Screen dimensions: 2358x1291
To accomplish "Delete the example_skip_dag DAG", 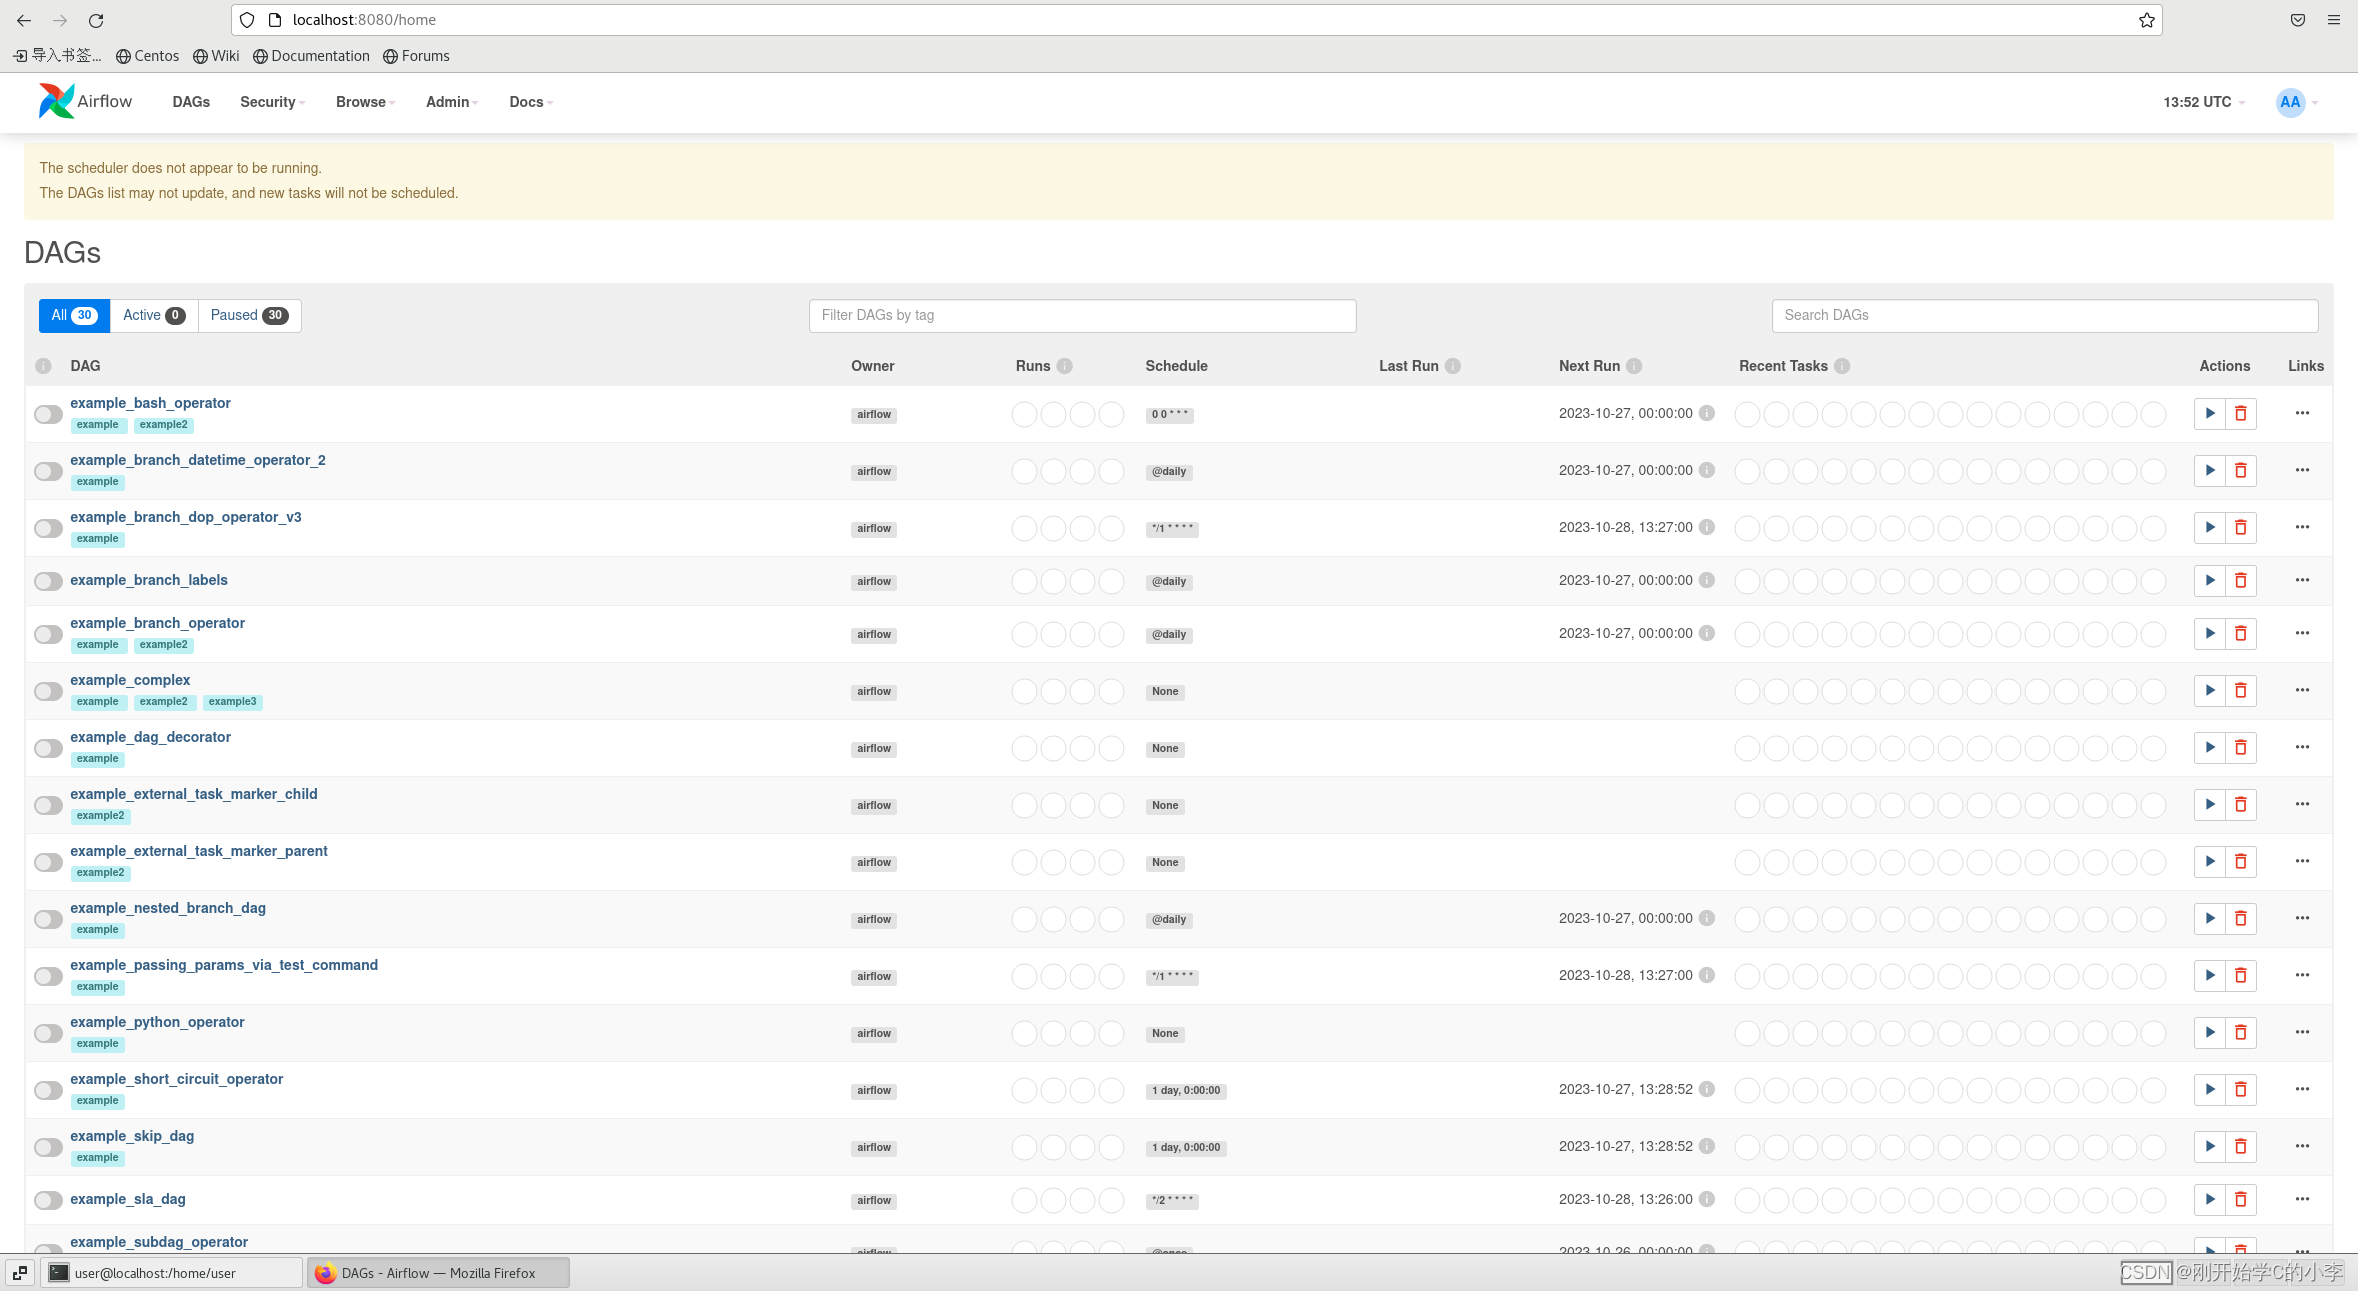I will pos(2241,1146).
